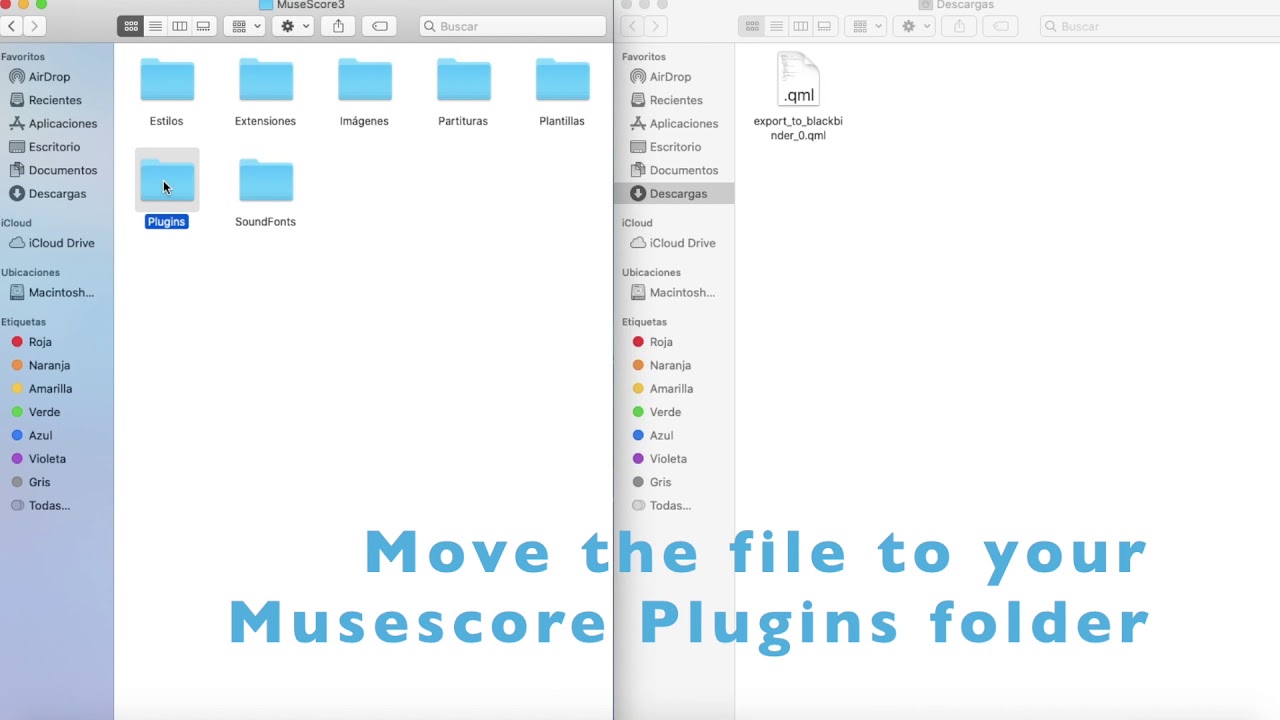Image resolution: width=1280 pixels, height=720 pixels.
Task: Click edit tags button in MuseScore3 window
Action: (x=380, y=26)
